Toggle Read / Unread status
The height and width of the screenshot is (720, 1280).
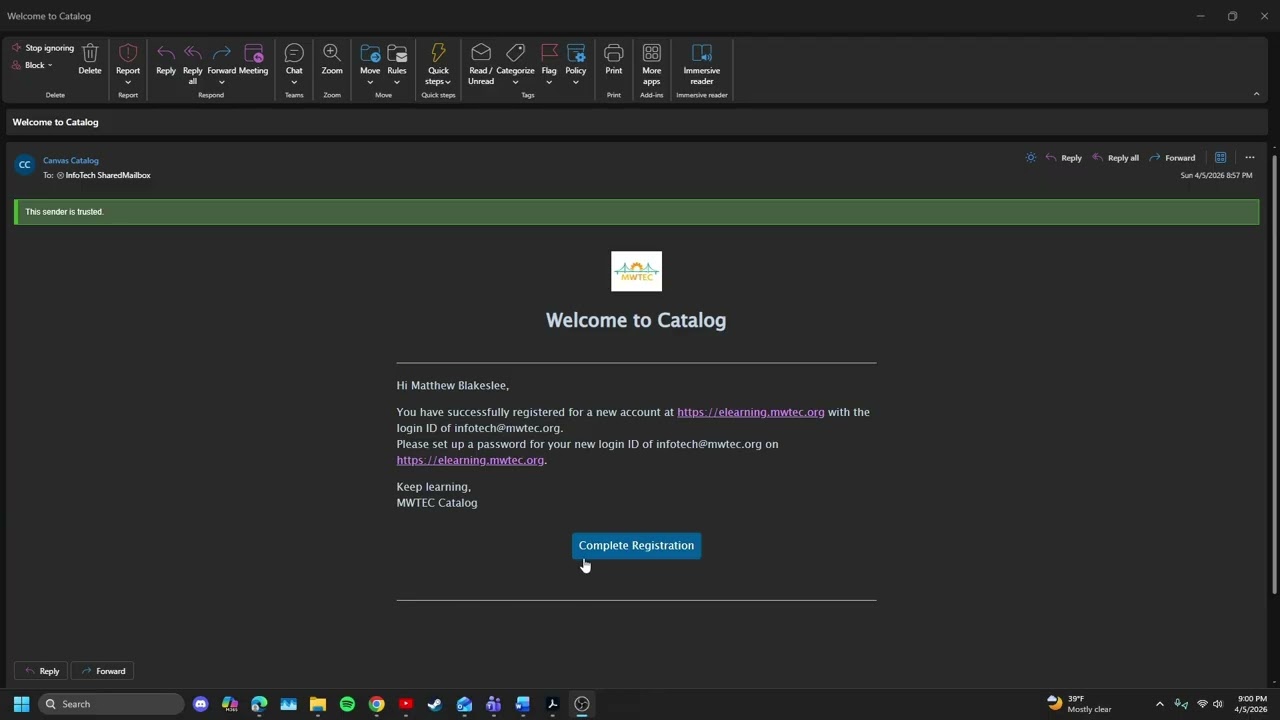(x=481, y=64)
